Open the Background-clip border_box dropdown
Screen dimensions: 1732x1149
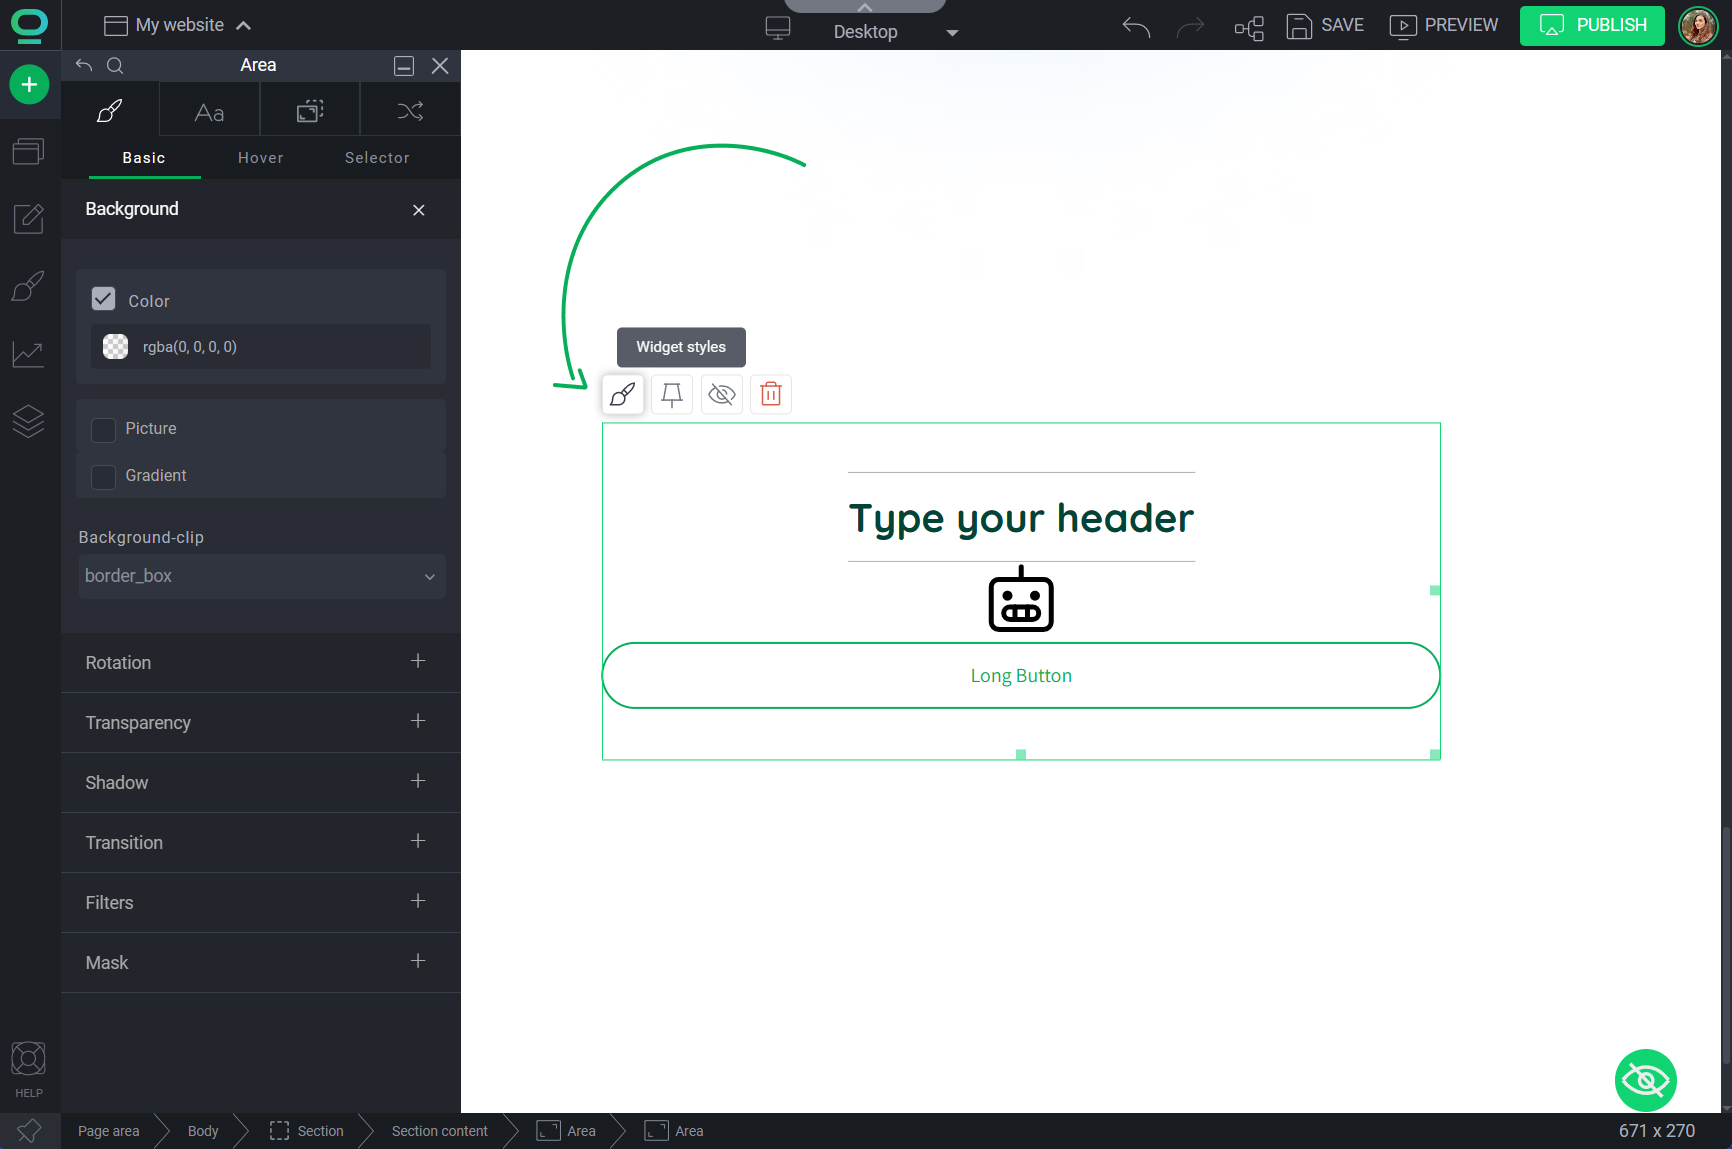click(x=262, y=576)
